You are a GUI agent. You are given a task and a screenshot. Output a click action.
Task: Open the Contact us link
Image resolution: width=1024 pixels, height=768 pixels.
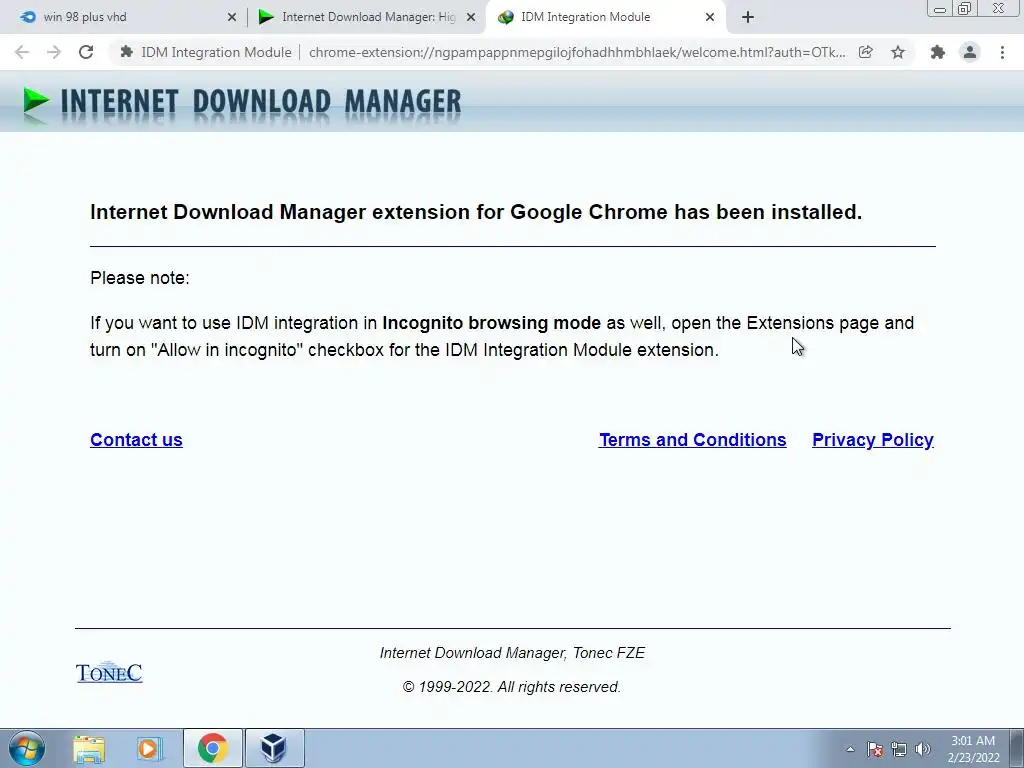tap(136, 440)
